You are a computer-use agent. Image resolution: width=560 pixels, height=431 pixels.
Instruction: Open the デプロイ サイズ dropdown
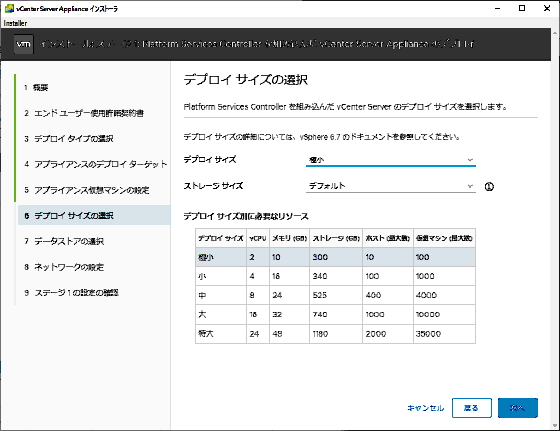[391, 160]
